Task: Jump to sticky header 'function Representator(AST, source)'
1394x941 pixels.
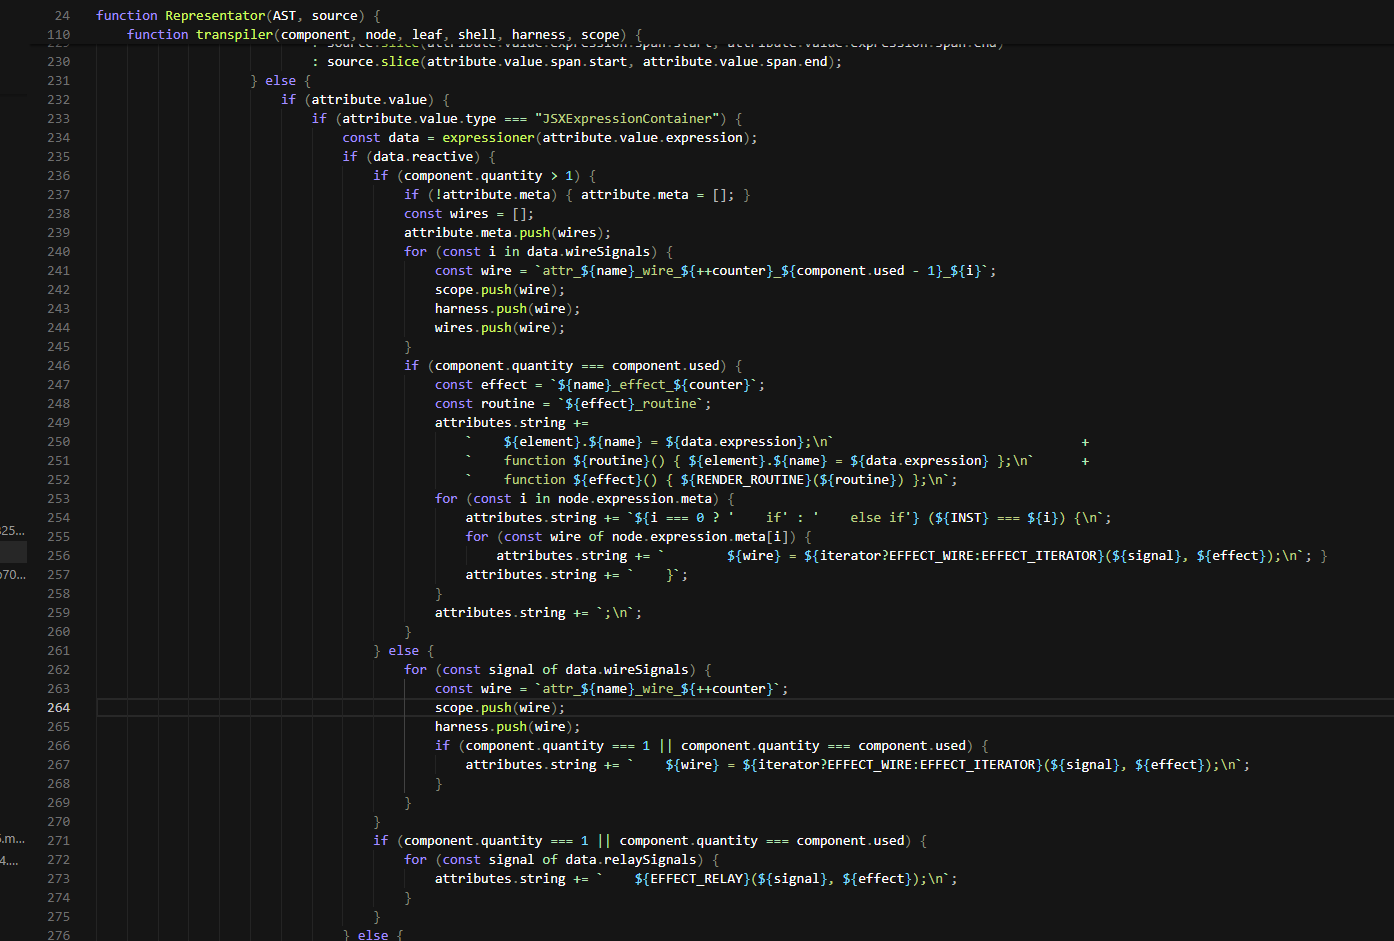Action: point(238,15)
